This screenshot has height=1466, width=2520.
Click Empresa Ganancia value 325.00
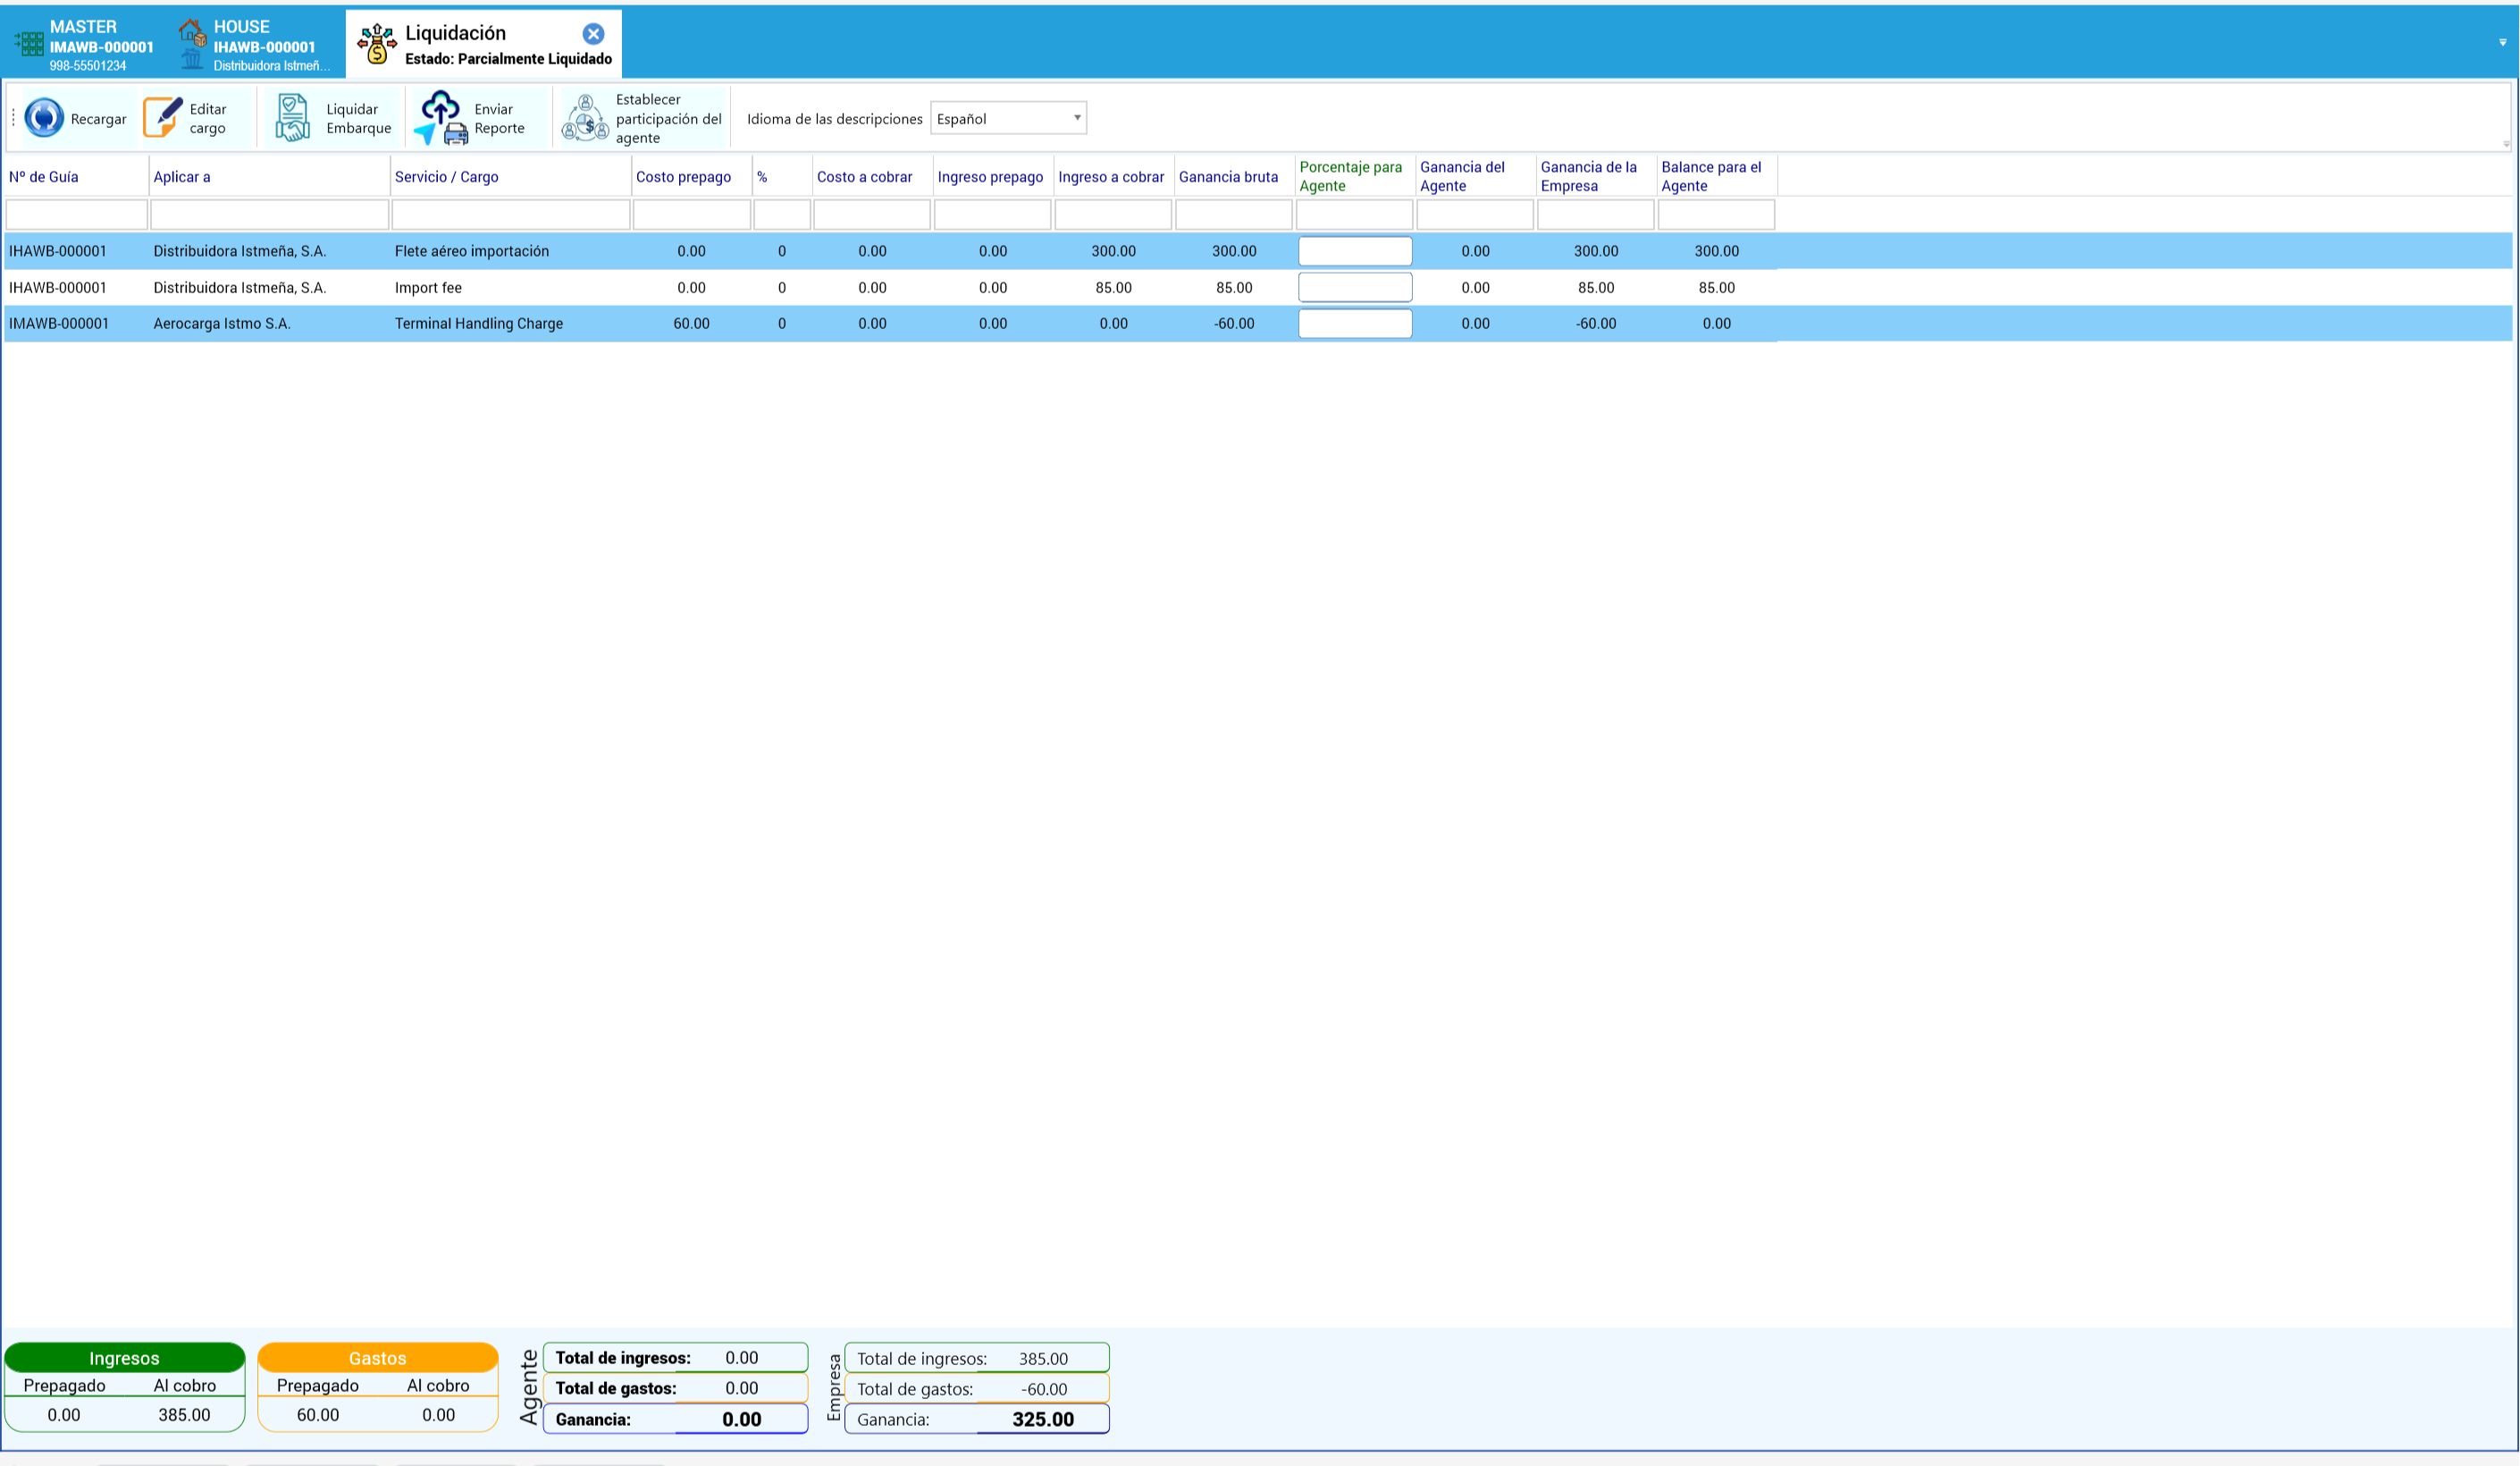[1042, 1419]
